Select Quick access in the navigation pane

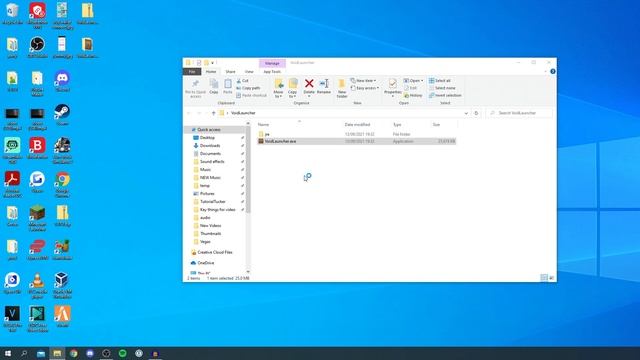(209, 130)
